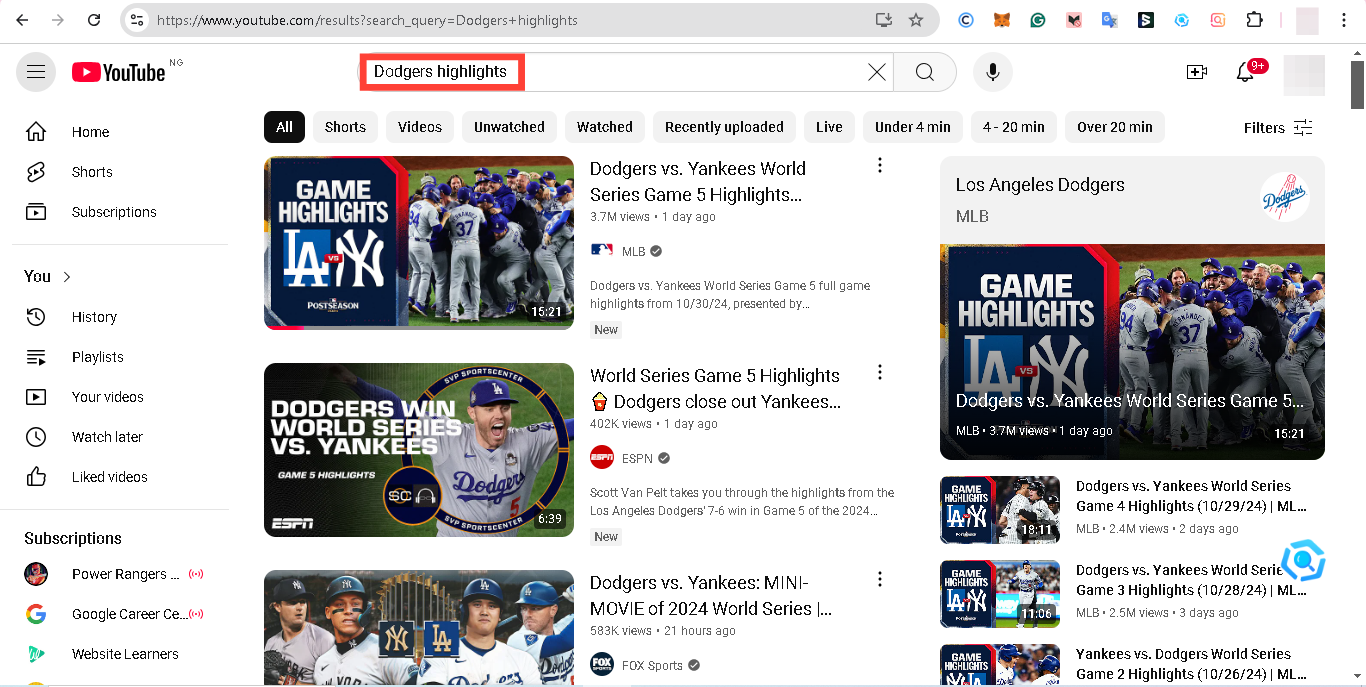Open World Series Game 5 Highlights ESPN title

pos(716,389)
